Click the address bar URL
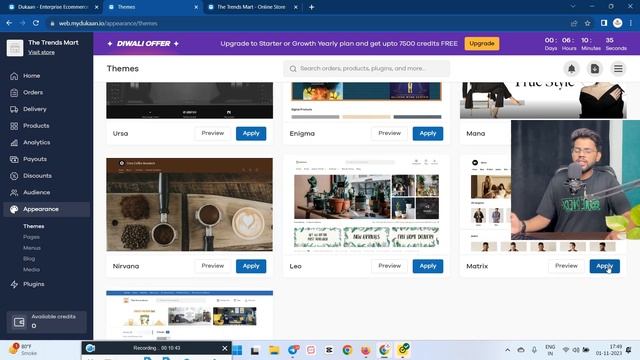 pyautogui.click(x=108, y=24)
